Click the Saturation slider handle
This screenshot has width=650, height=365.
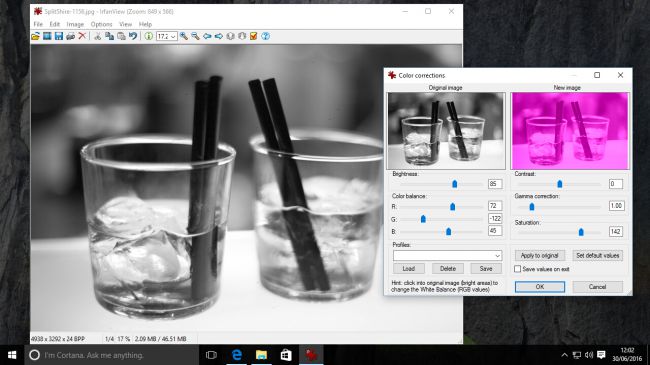[x=581, y=232]
